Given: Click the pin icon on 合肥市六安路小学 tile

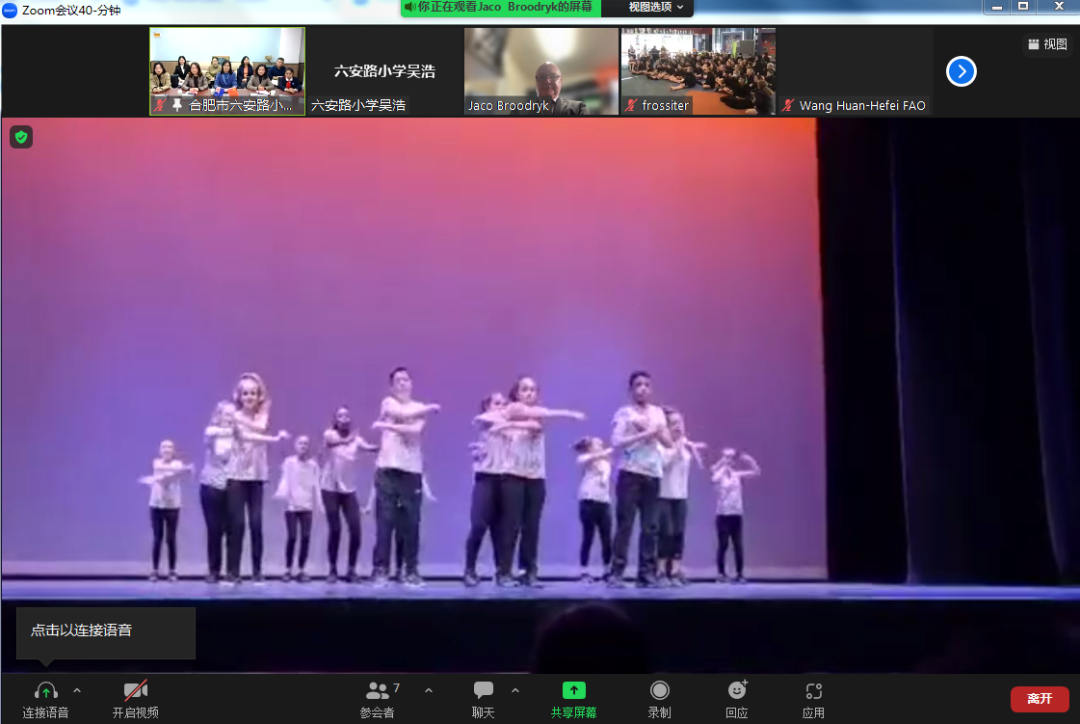Looking at the screenshot, I should [x=177, y=105].
